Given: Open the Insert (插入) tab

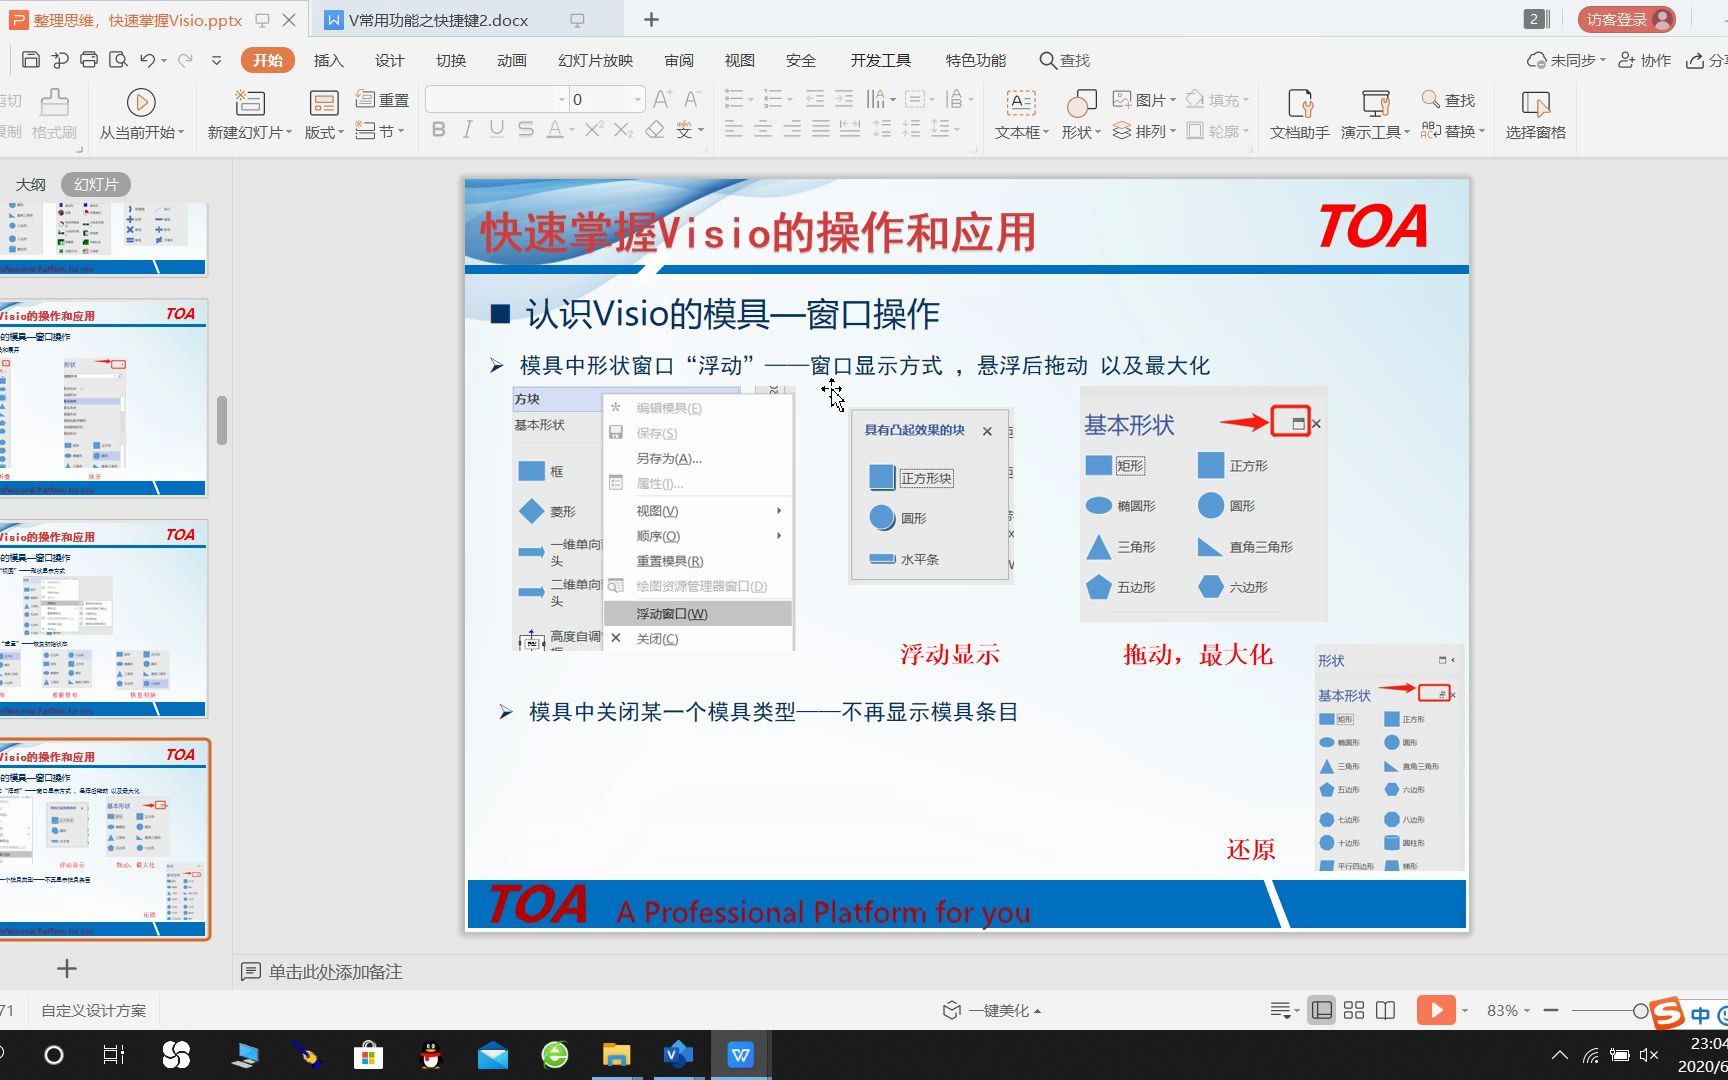Looking at the screenshot, I should tap(328, 60).
